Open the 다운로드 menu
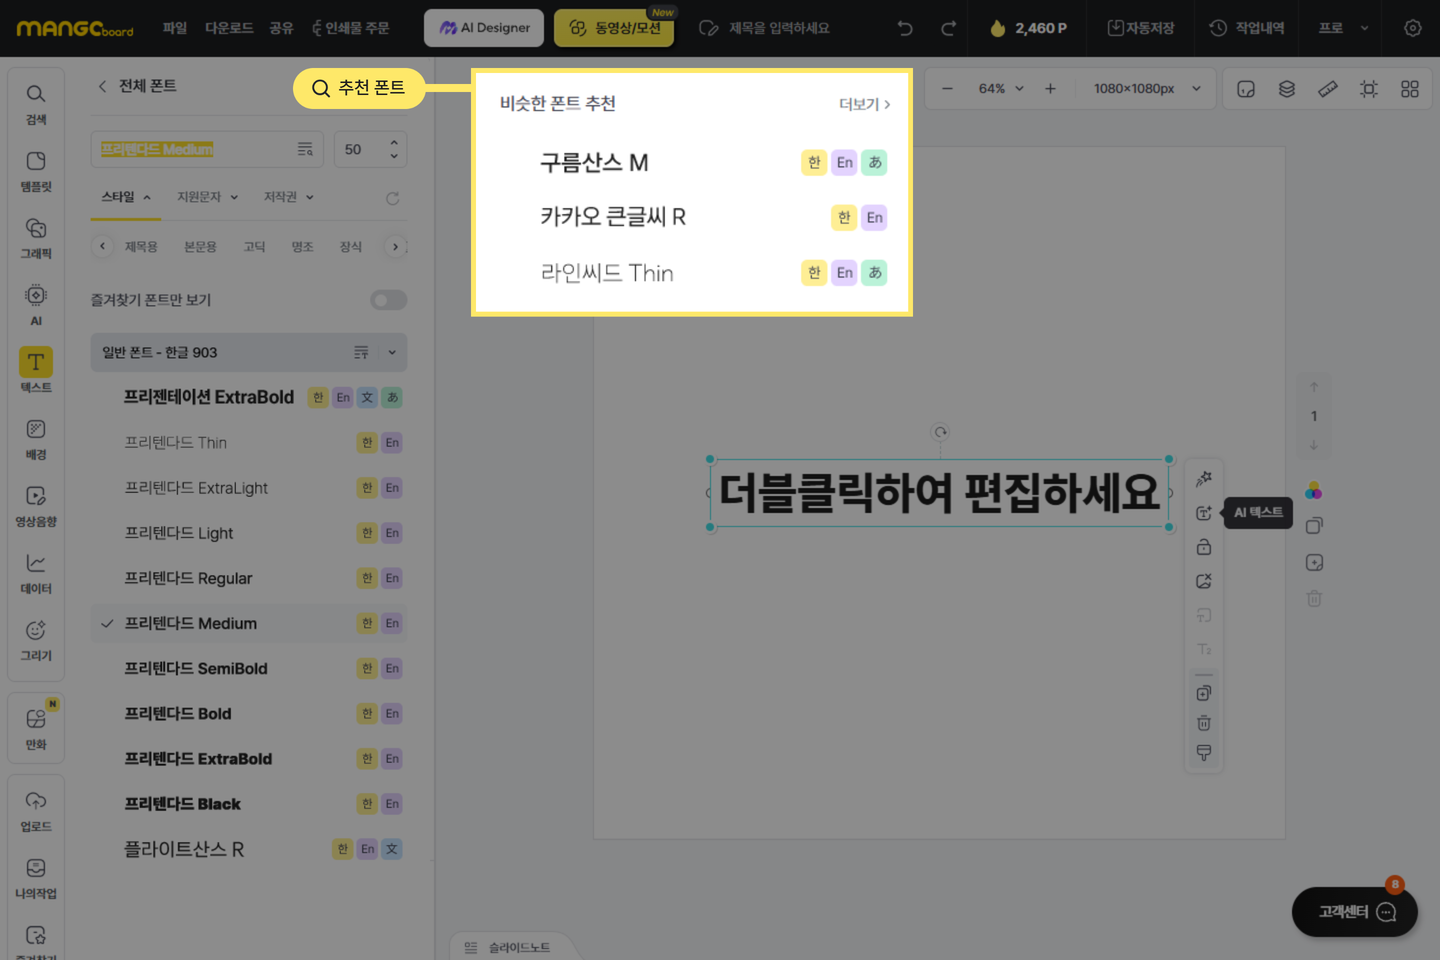 point(229,28)
